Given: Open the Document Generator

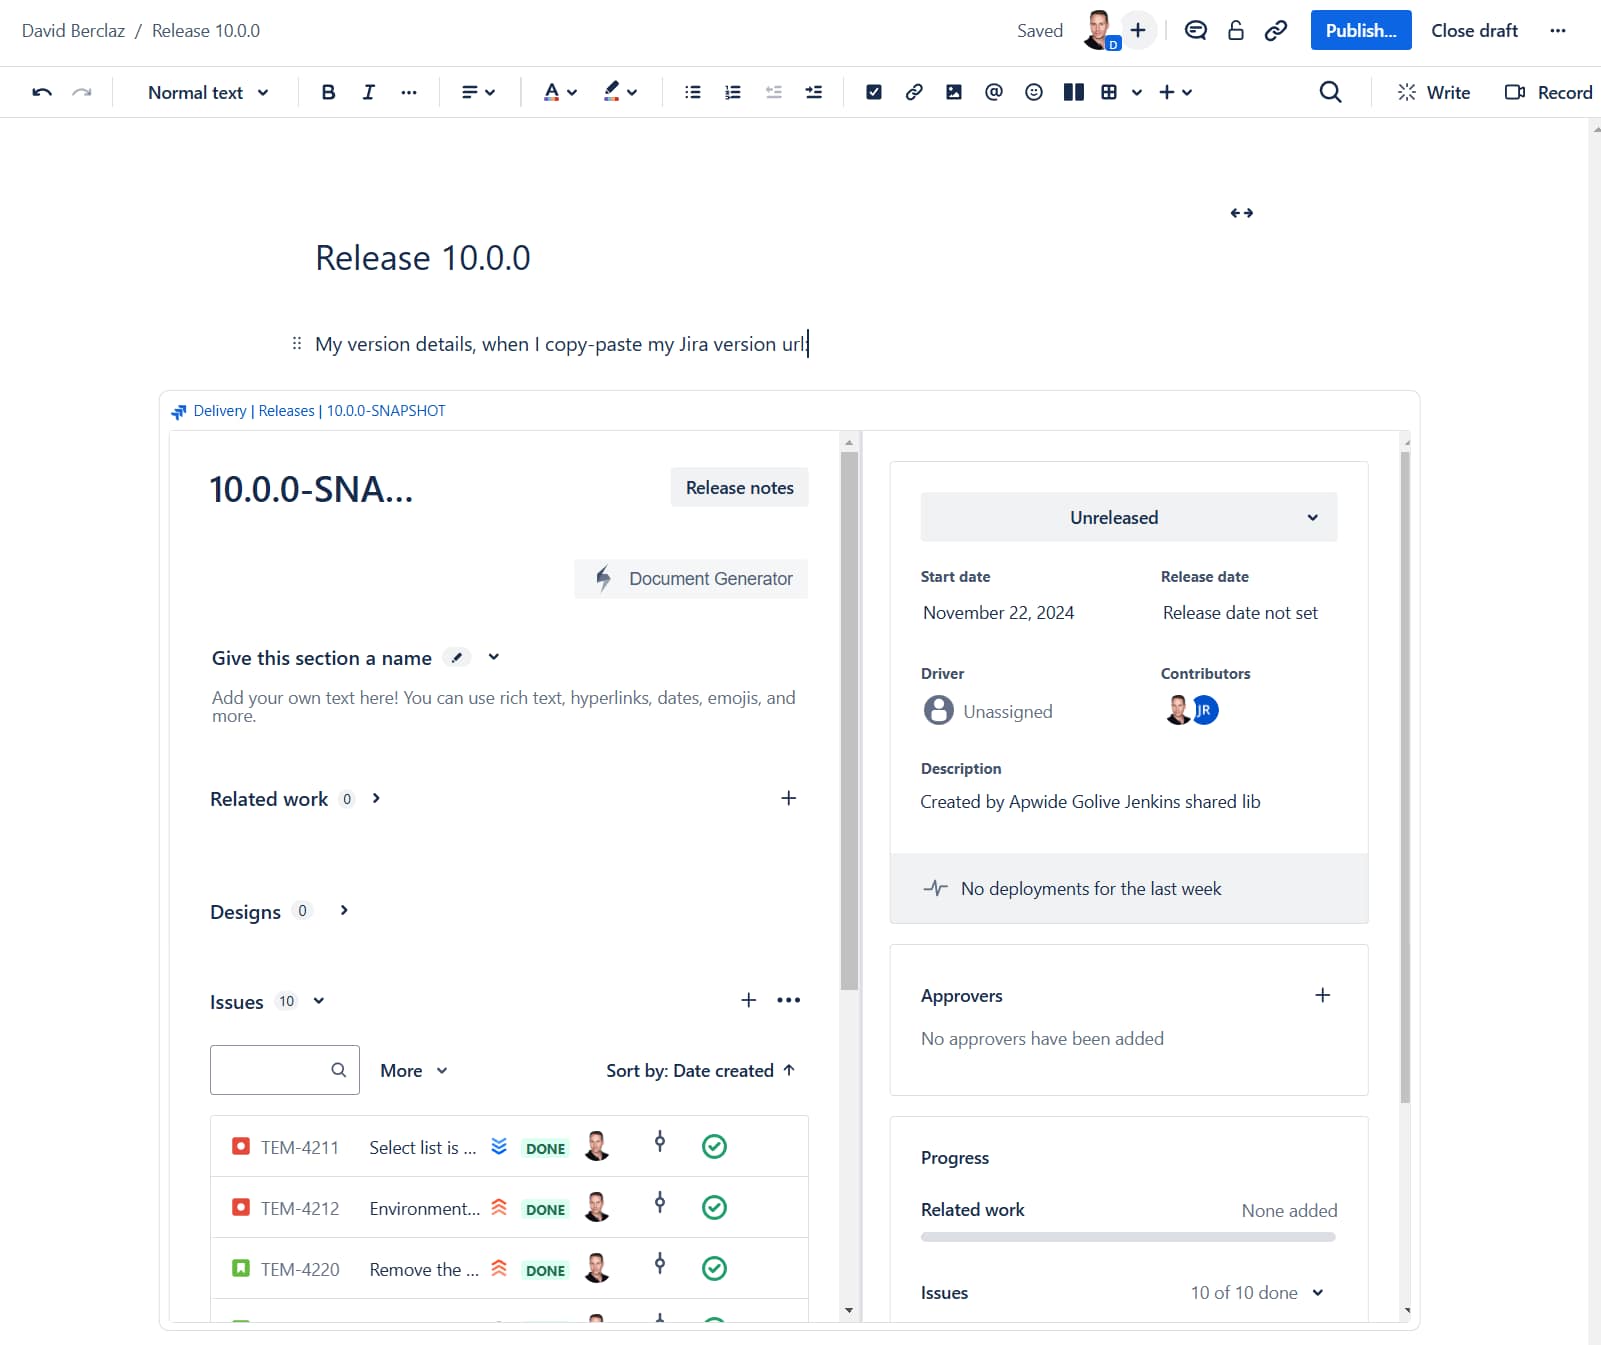Looking at the screenshot, I should 691,578.
